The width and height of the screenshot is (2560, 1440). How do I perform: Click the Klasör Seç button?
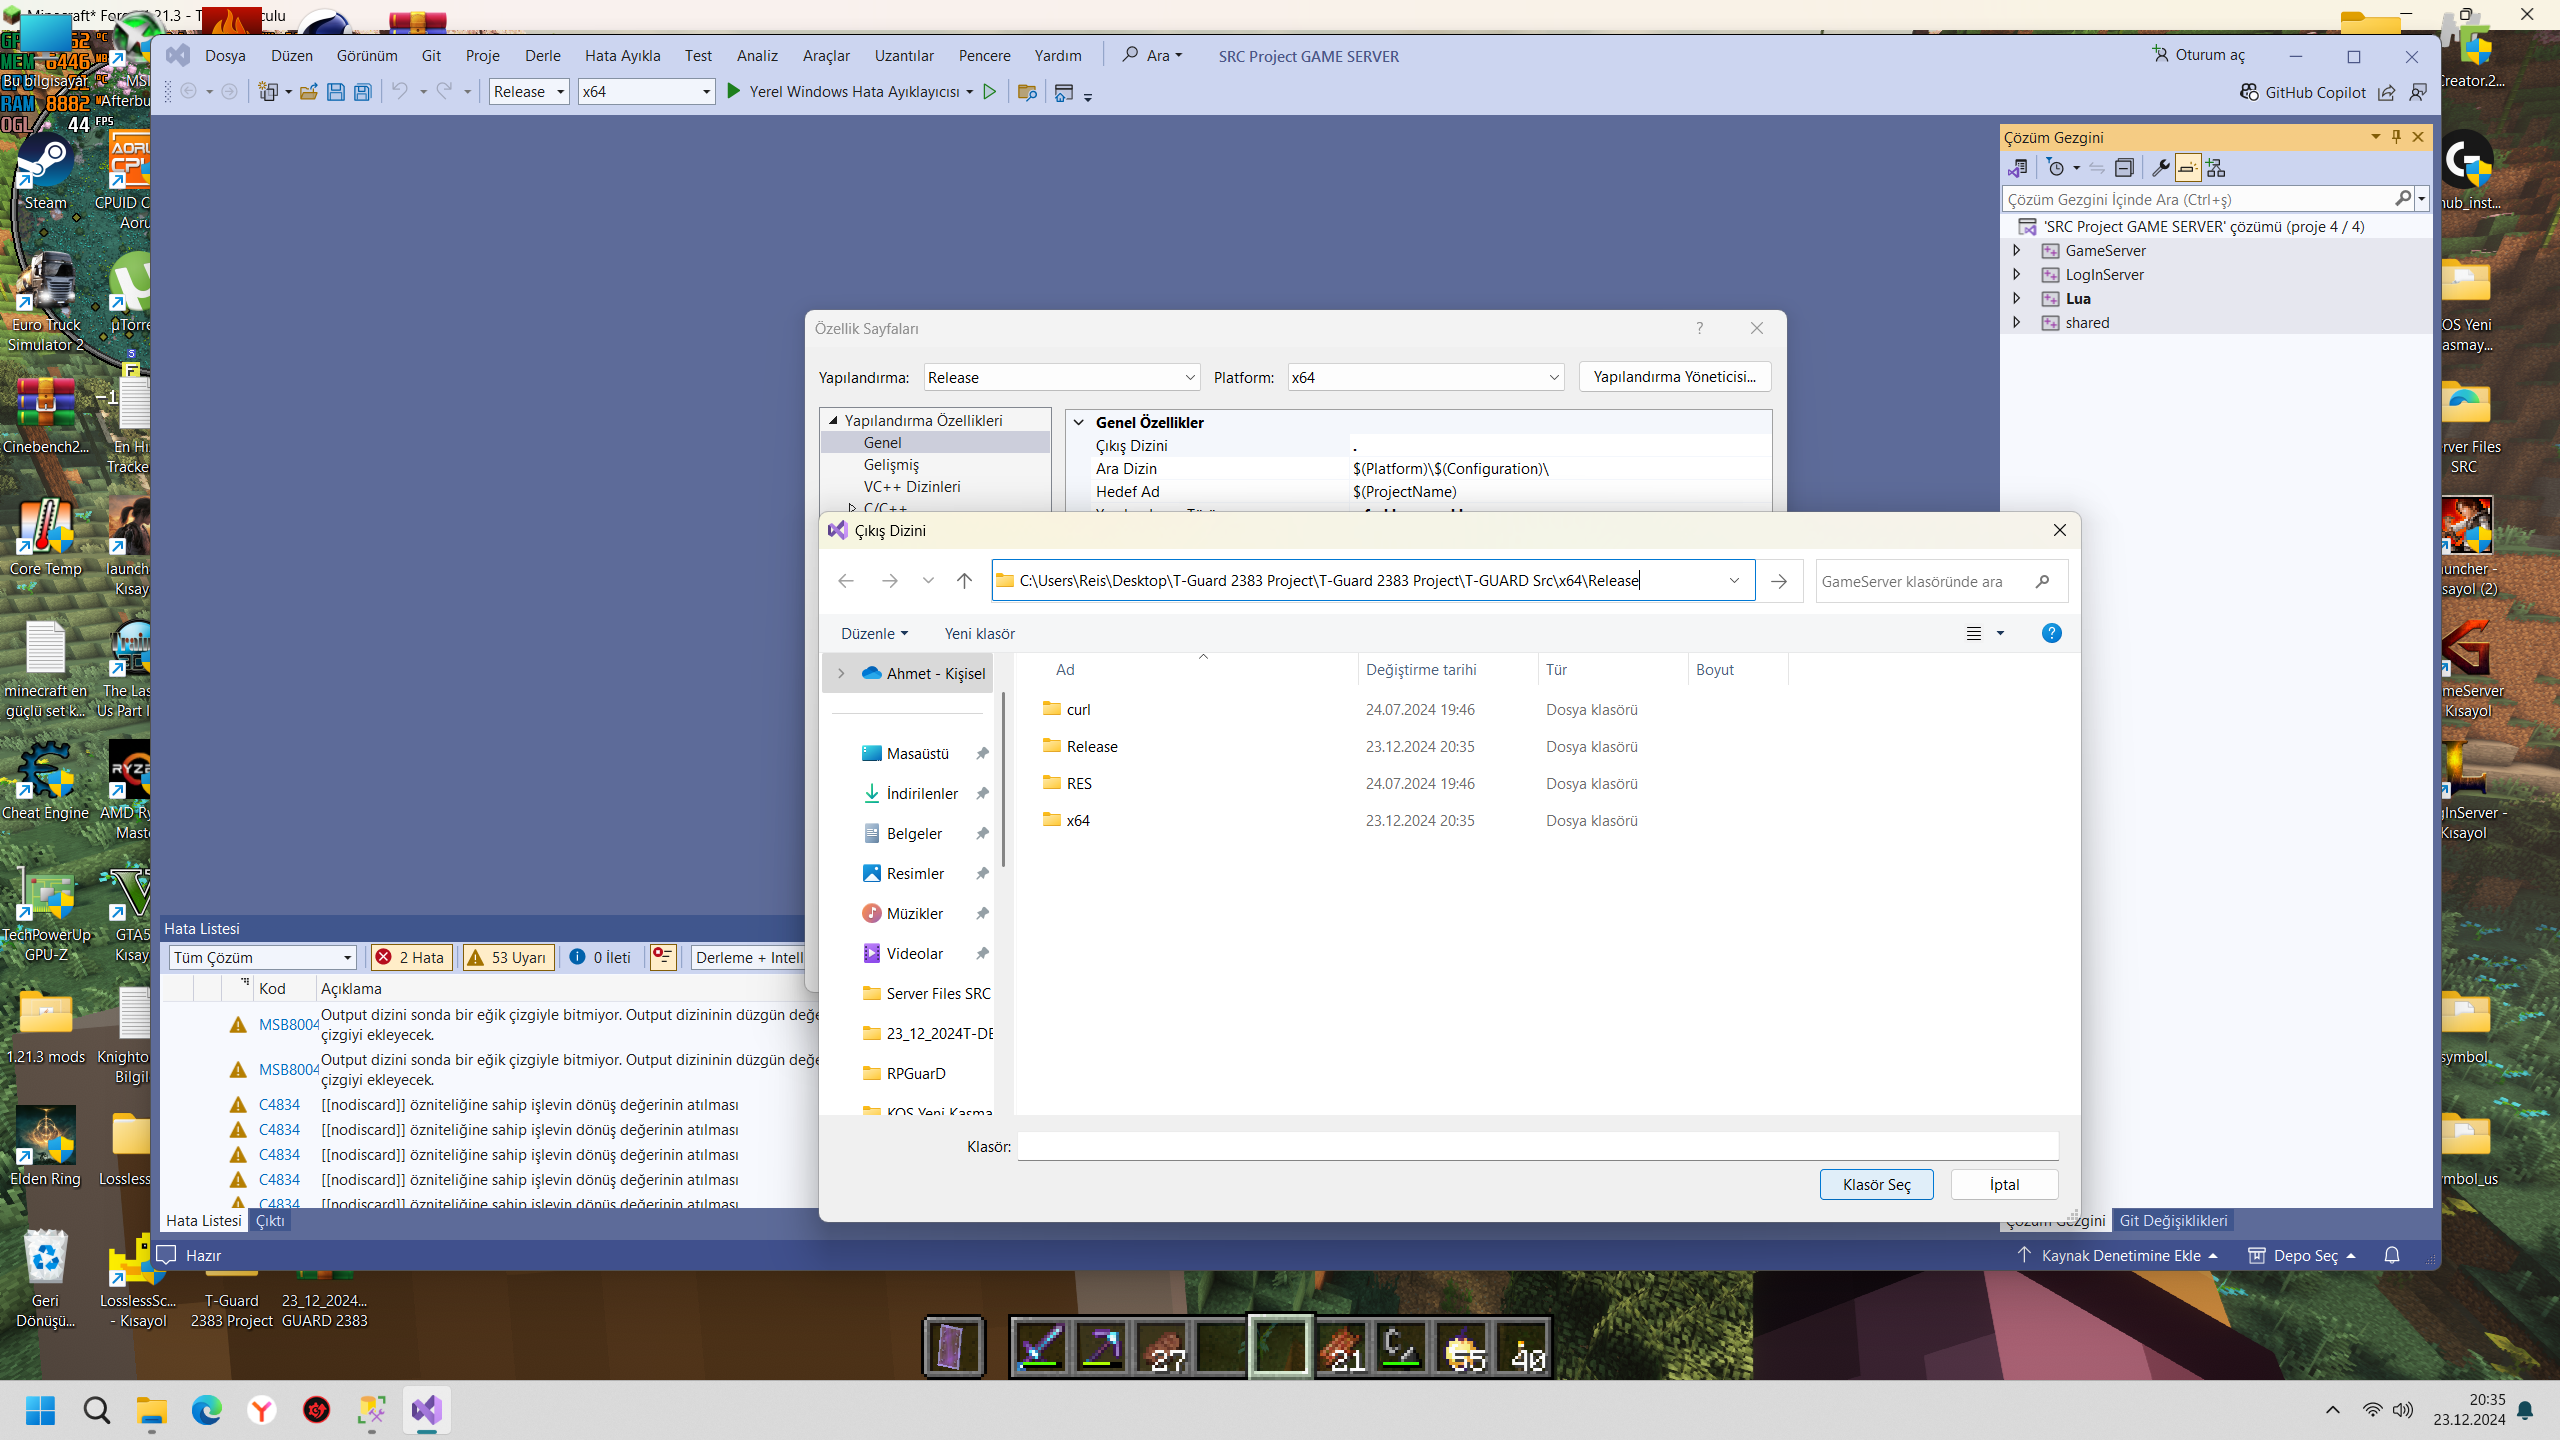tap(1876, 1184)
